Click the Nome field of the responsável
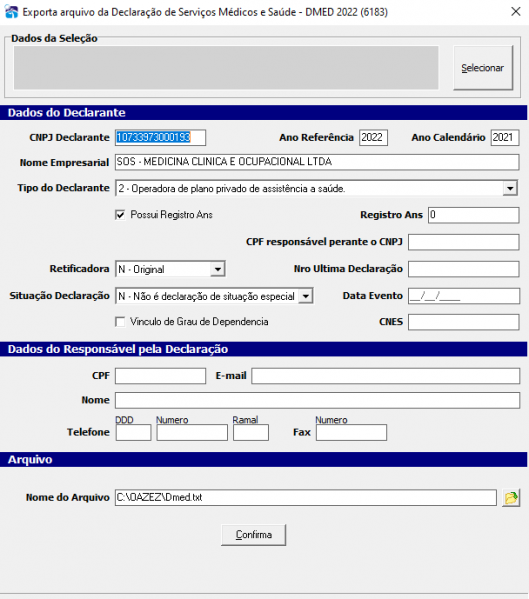529x599 pixels. pyautogui.click(x=317, y=400)
